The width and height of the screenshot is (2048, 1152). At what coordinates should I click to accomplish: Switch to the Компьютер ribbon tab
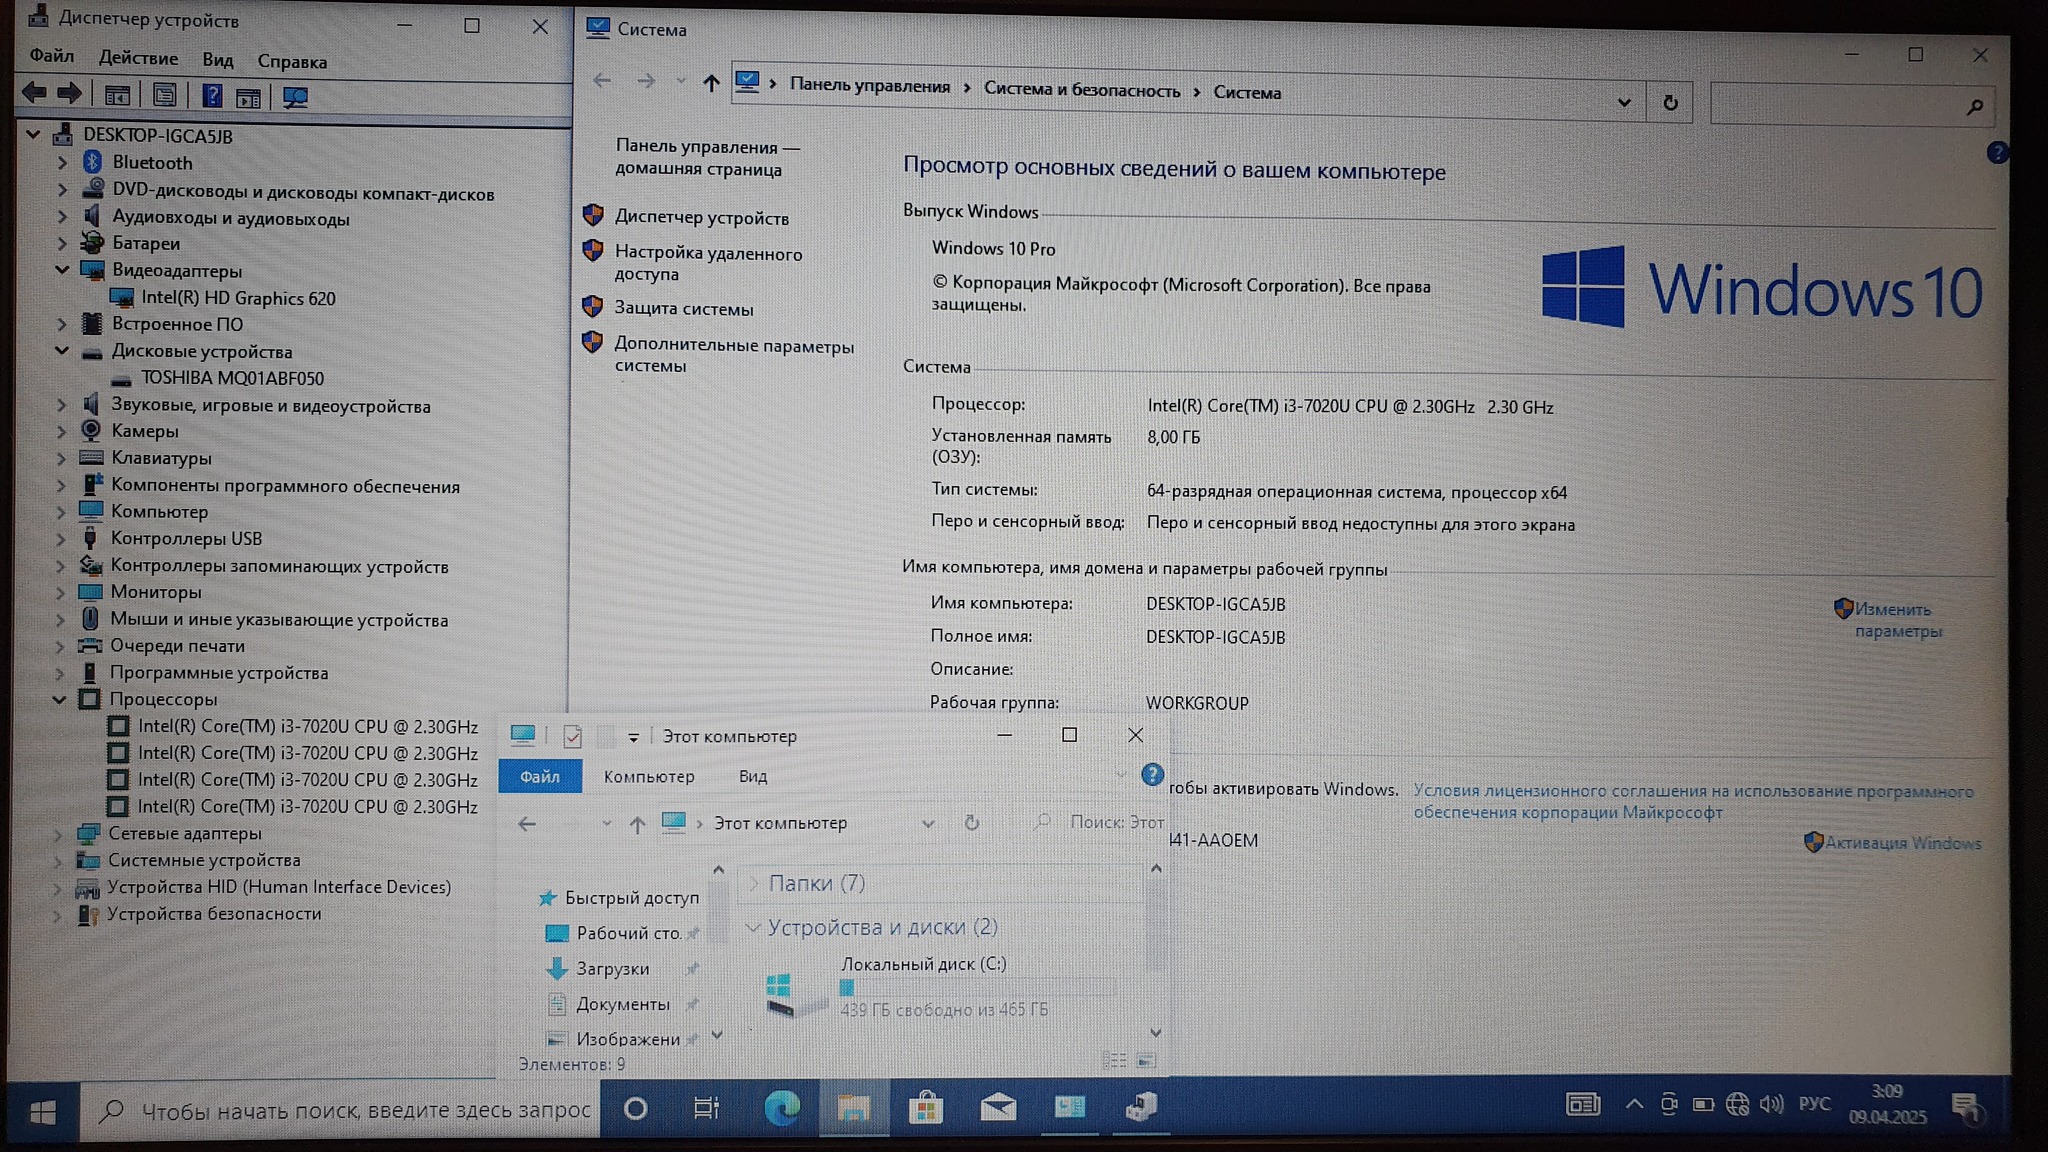(648, 776)
